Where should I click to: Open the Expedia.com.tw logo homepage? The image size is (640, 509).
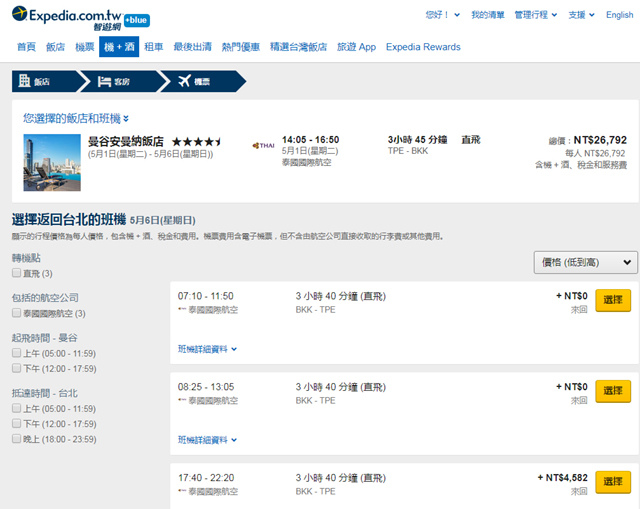[67, 18]
